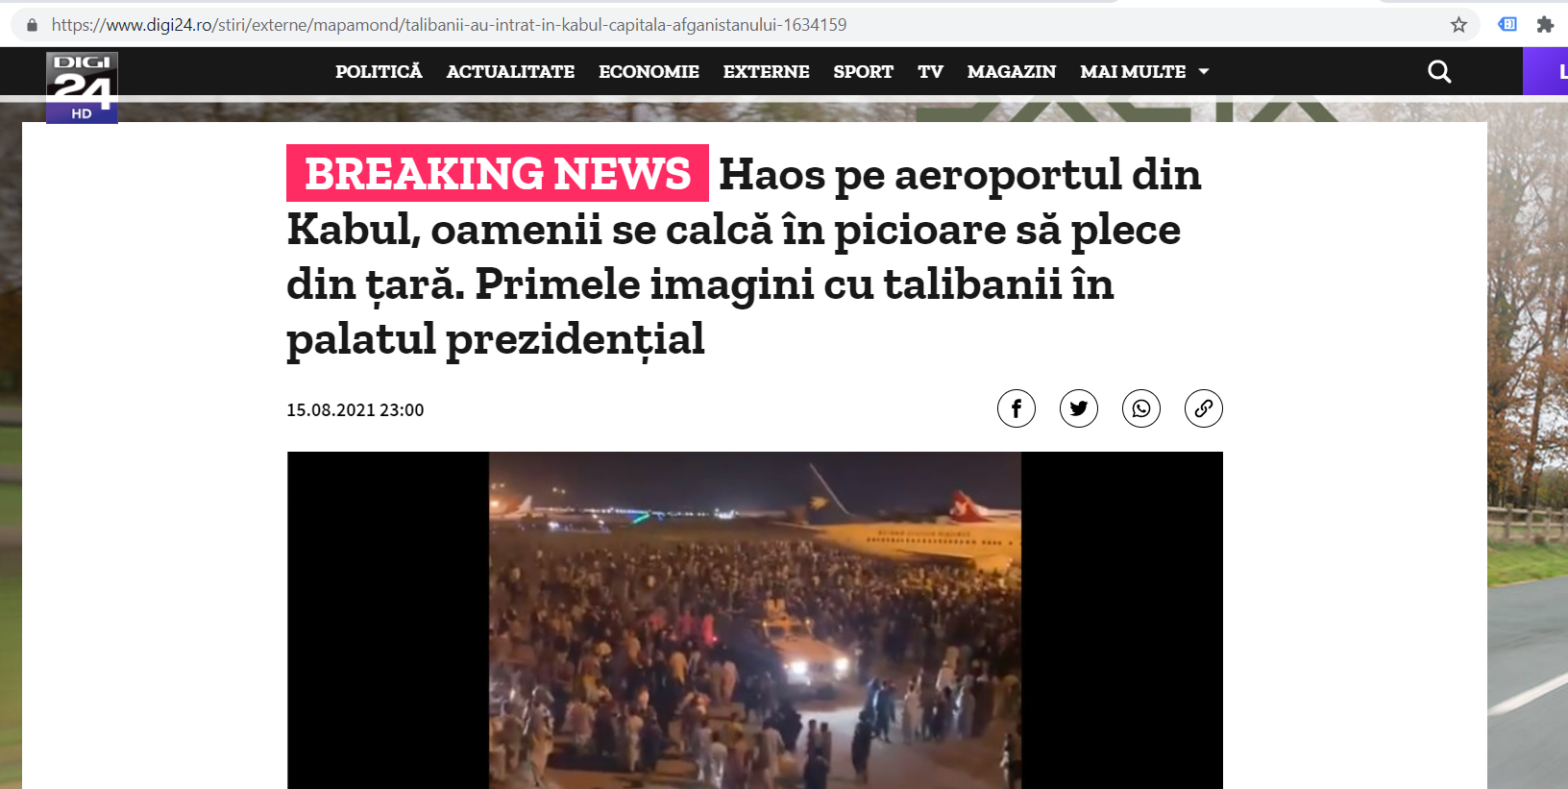The image size is (1568, 789).
Task: Go to the MAGAZIN section
Action: pos(1012,72)
